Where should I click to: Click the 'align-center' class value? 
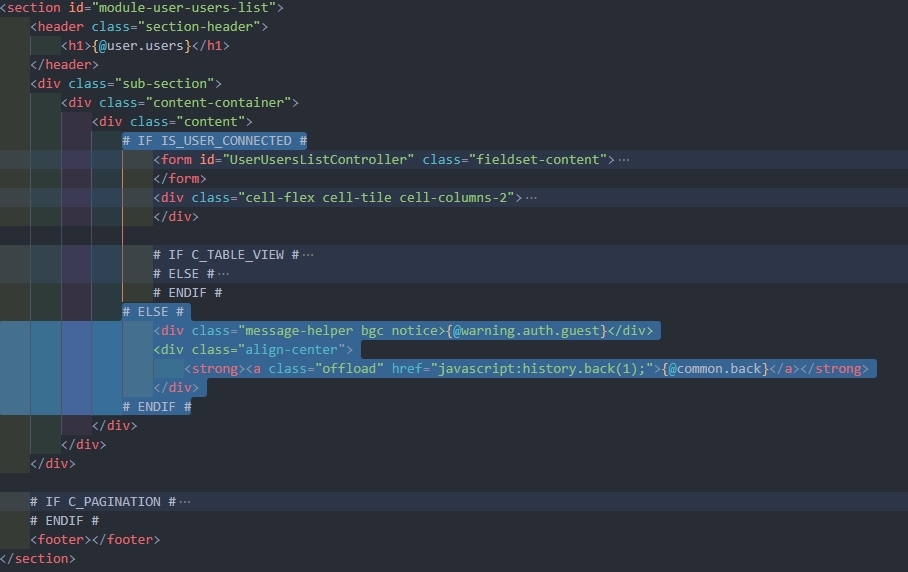click(291, 350)
